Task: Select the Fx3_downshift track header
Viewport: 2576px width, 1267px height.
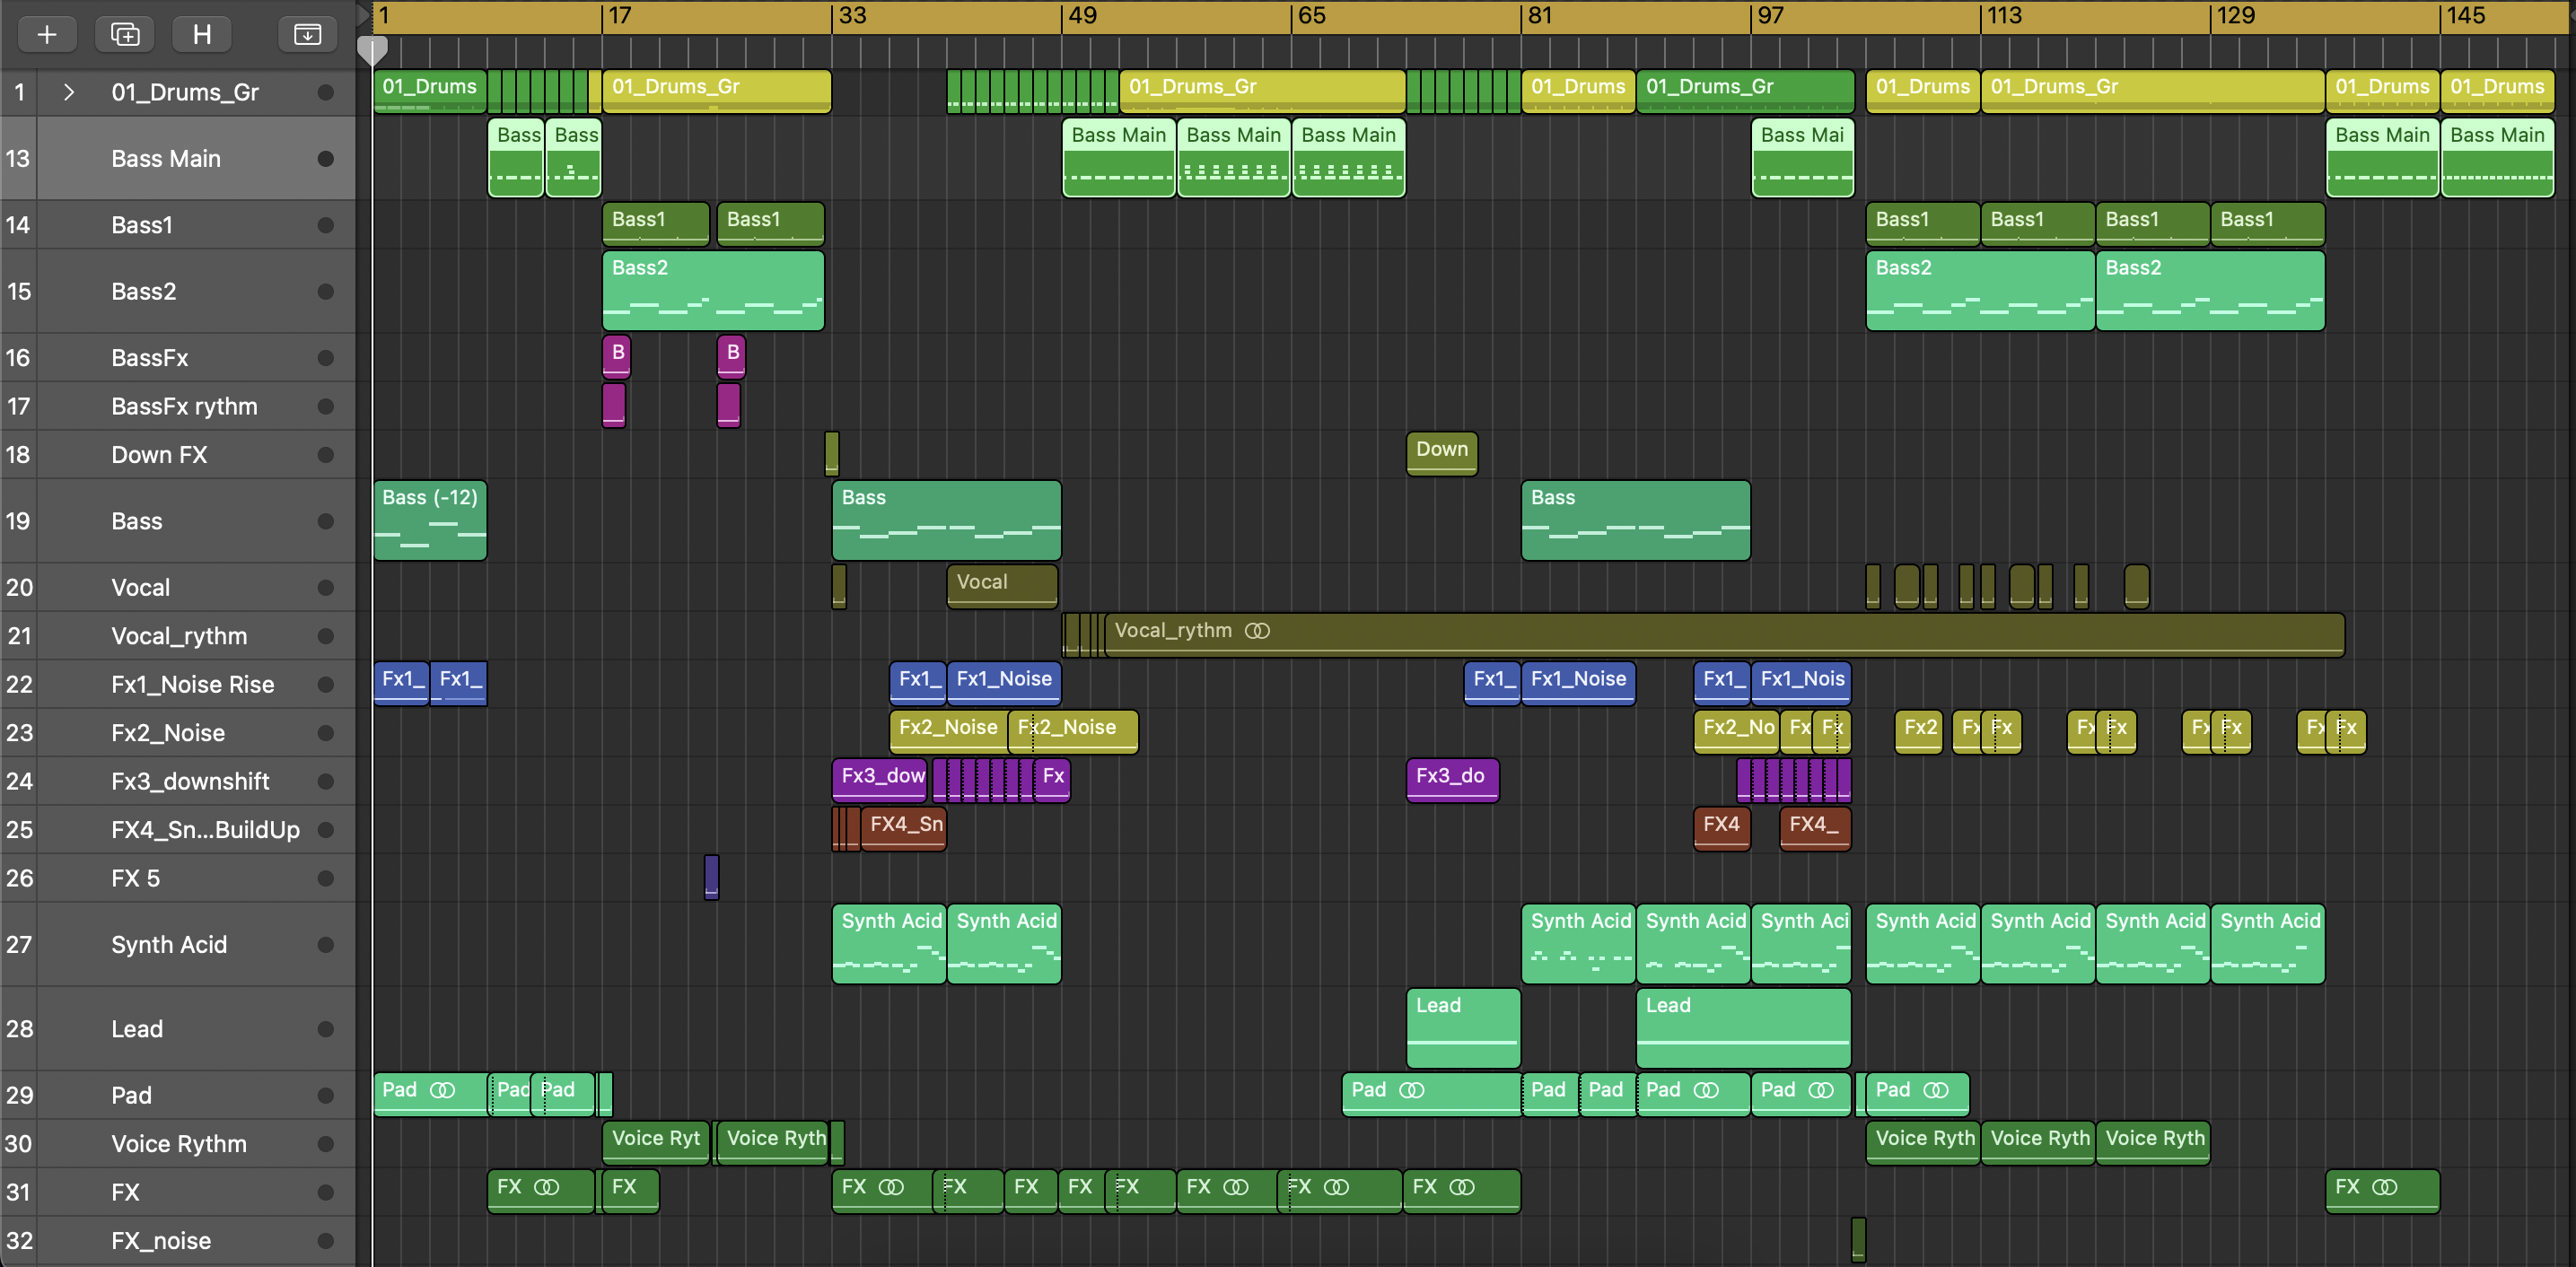Action: click(190, 781)
